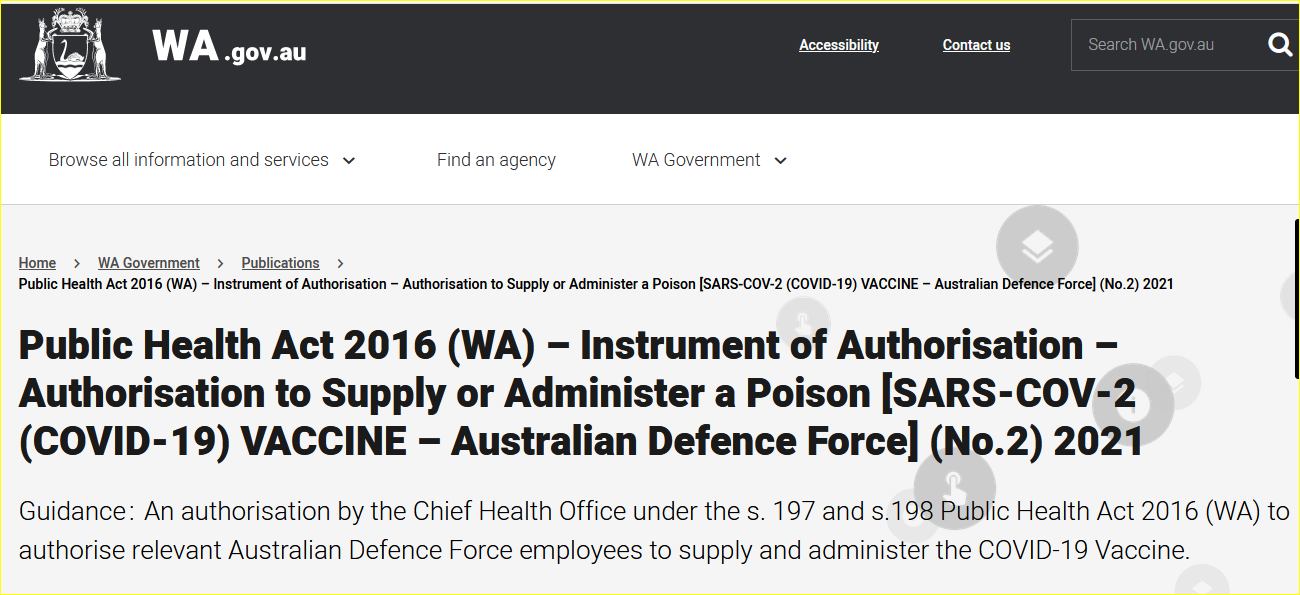The image size is (1300, 595).
Task: Click chevron beside Browse all information and services
Action: tap(349, 161)
